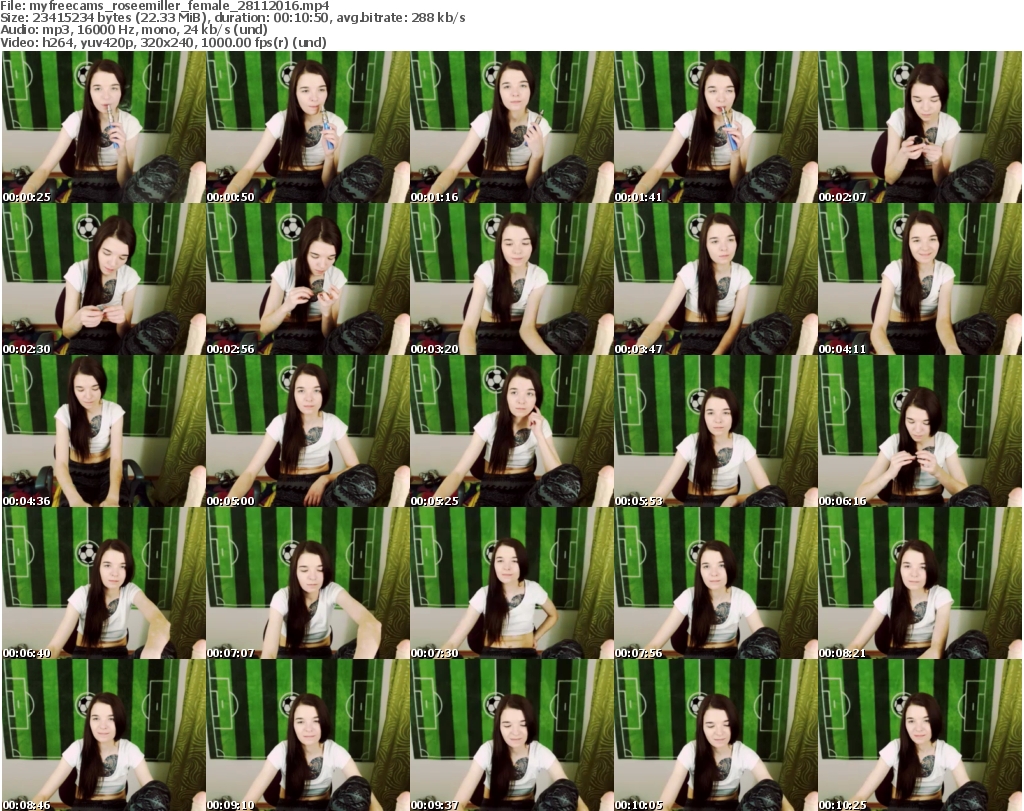Open the frame timestamped 00:04:11
1024x811 pixels.
(920, 279)
